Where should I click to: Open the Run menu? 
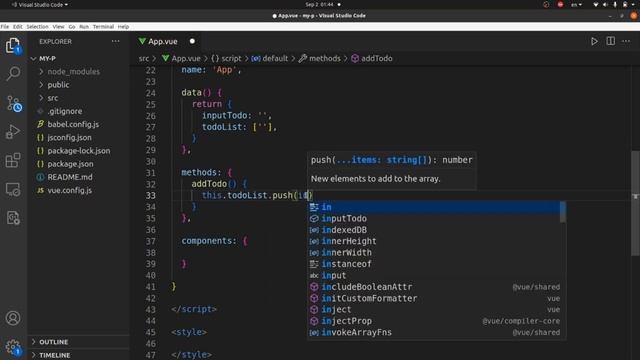[x=84, y=27]
